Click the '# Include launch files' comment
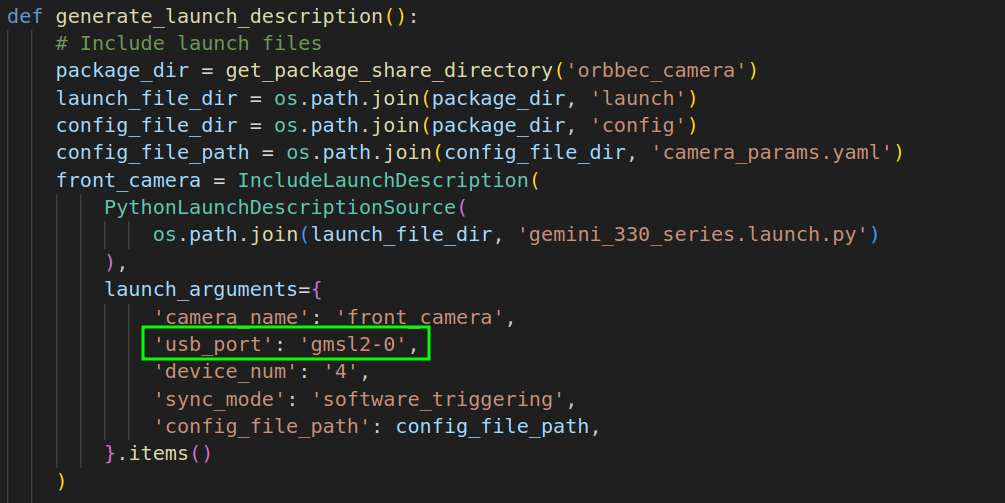The image size is (1005, 503). pyautogui.click(x=189, y=44)
